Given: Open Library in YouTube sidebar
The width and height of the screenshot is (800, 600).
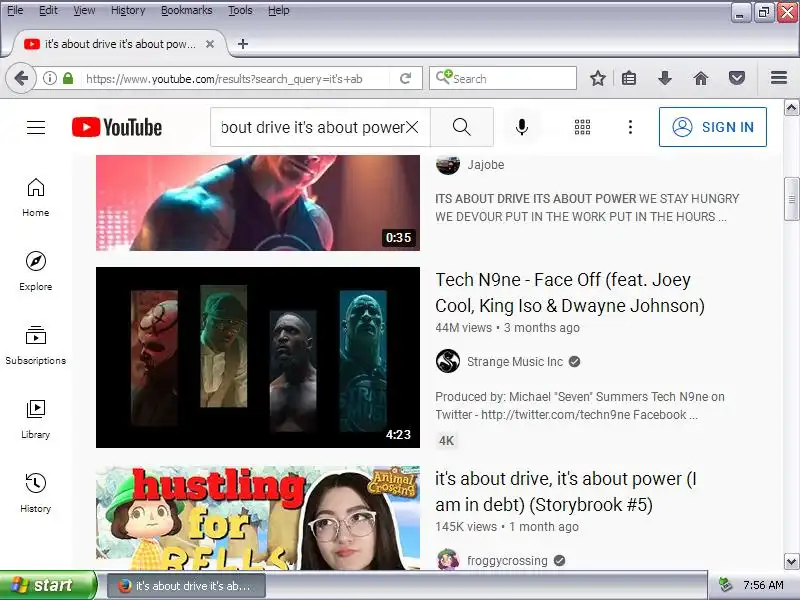Looking at the screenshot, I should pyautogui.click(x=36, y=419).
